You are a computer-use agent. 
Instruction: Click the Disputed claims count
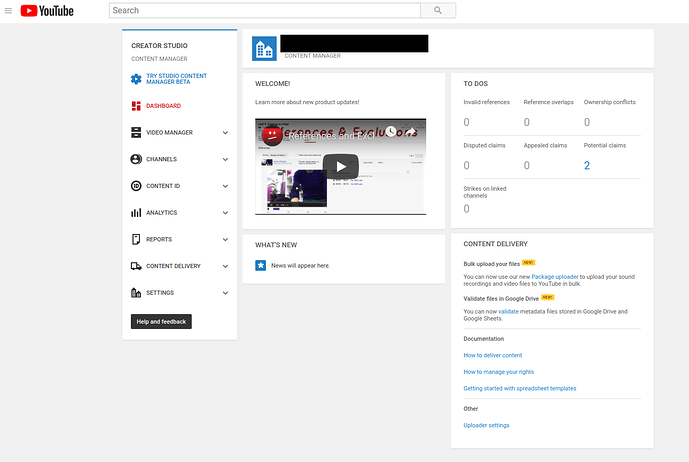pos(466,166)
